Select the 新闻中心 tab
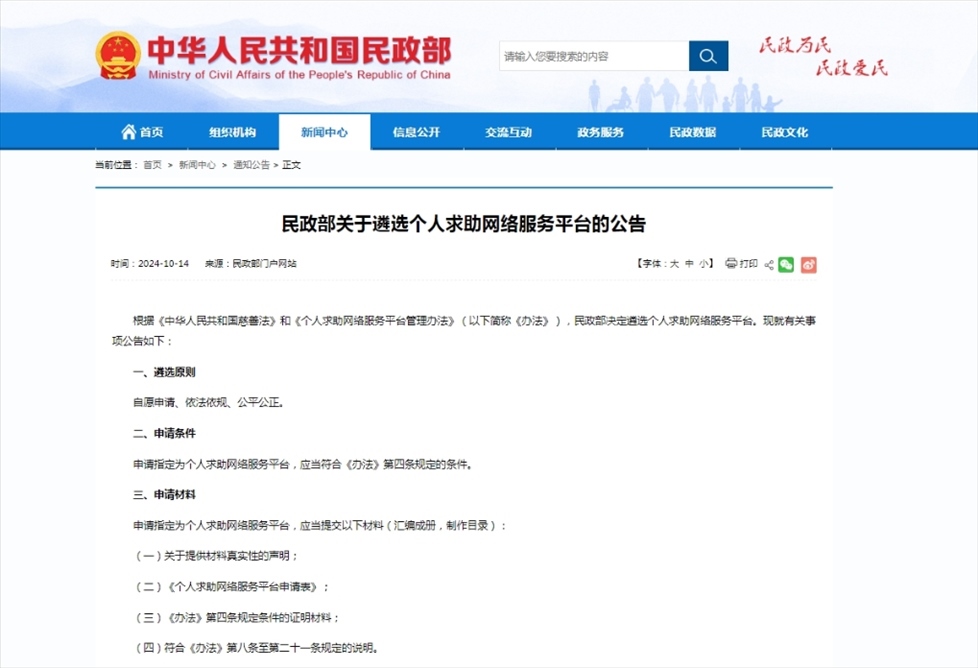978x668 pixels. click(324, 132)
